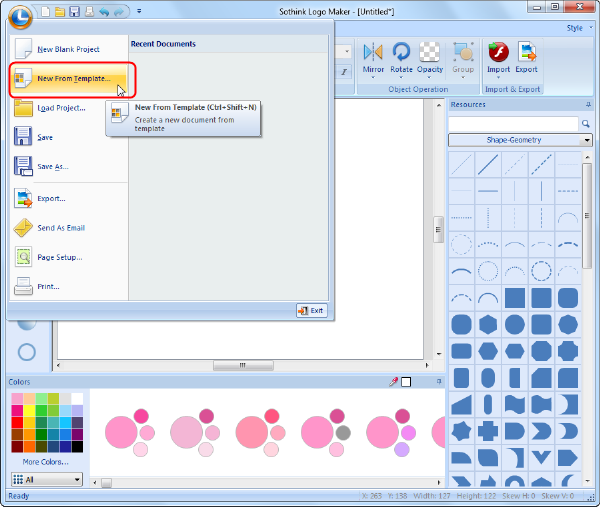Open the Rotate options in the ribbon
This screenshot has height=507, width=600.
(x=401, y=59)
